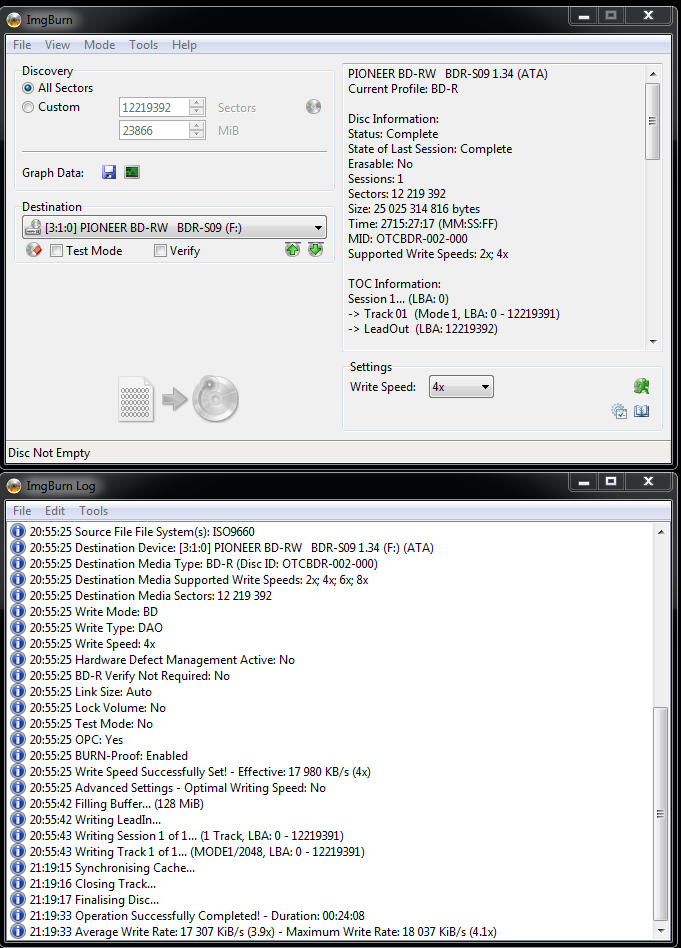Click the 'Disc Not Empty' status bar text
681x948 pixels.
[x=49, y=453]
